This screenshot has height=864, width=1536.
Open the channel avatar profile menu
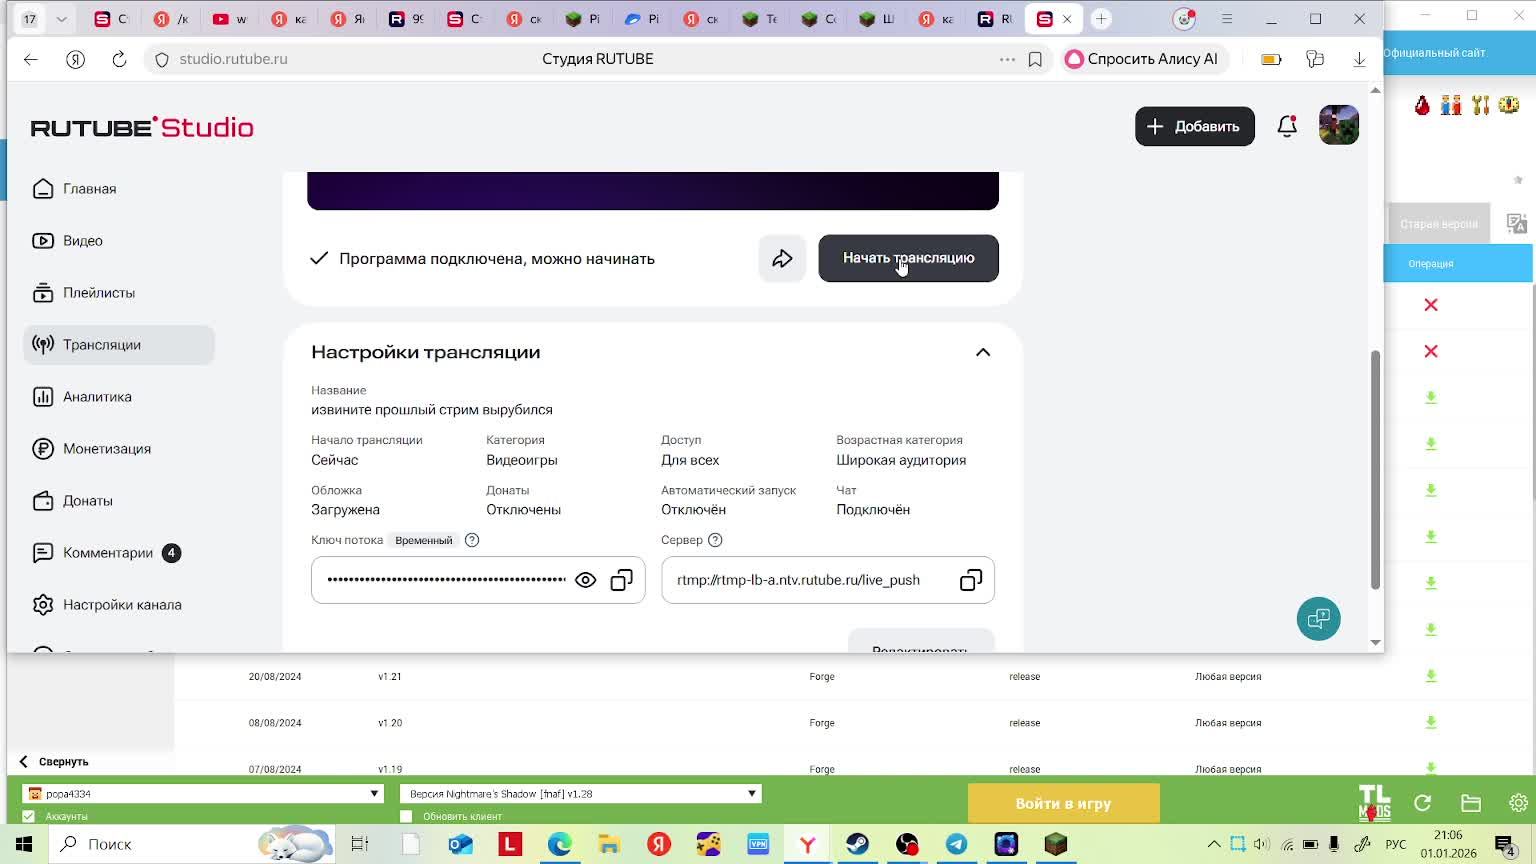1339,126
